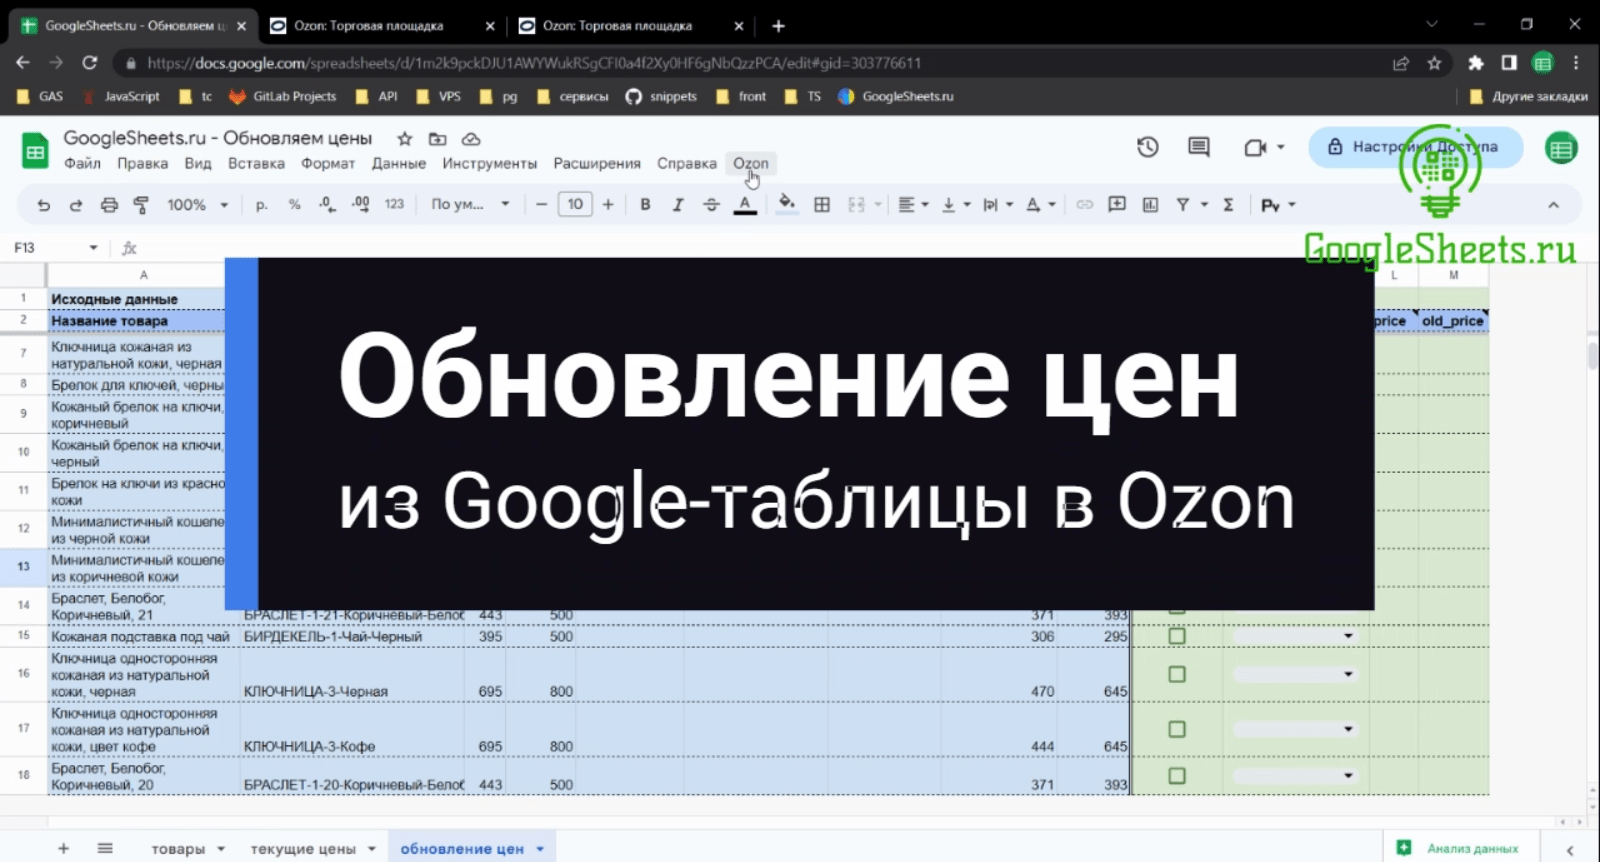
Task: Tick the checkbox in row 15
Action: click(1177, 636)
